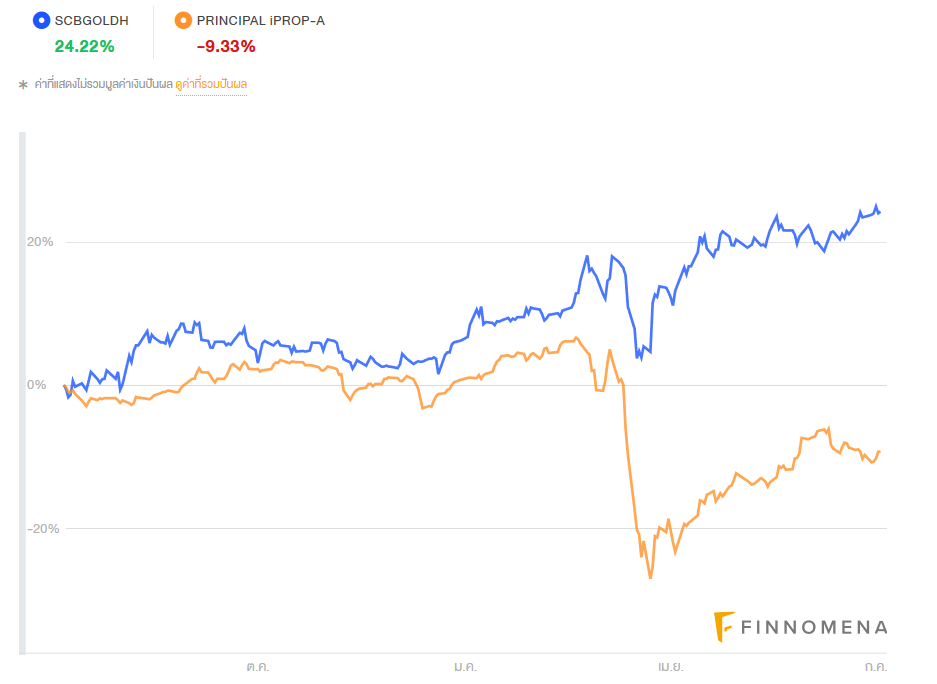Viewport: 937px width, 684px height.
Task: Click the -20% y-axis label
Action: coord(38,528)
